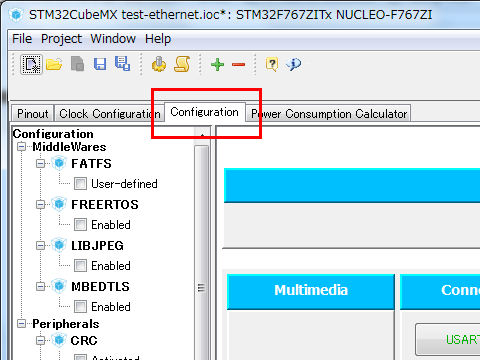This screenshot has width=480, height=360.
Task: Tick the FATFS User-defined checkbox
Action: 80,184
